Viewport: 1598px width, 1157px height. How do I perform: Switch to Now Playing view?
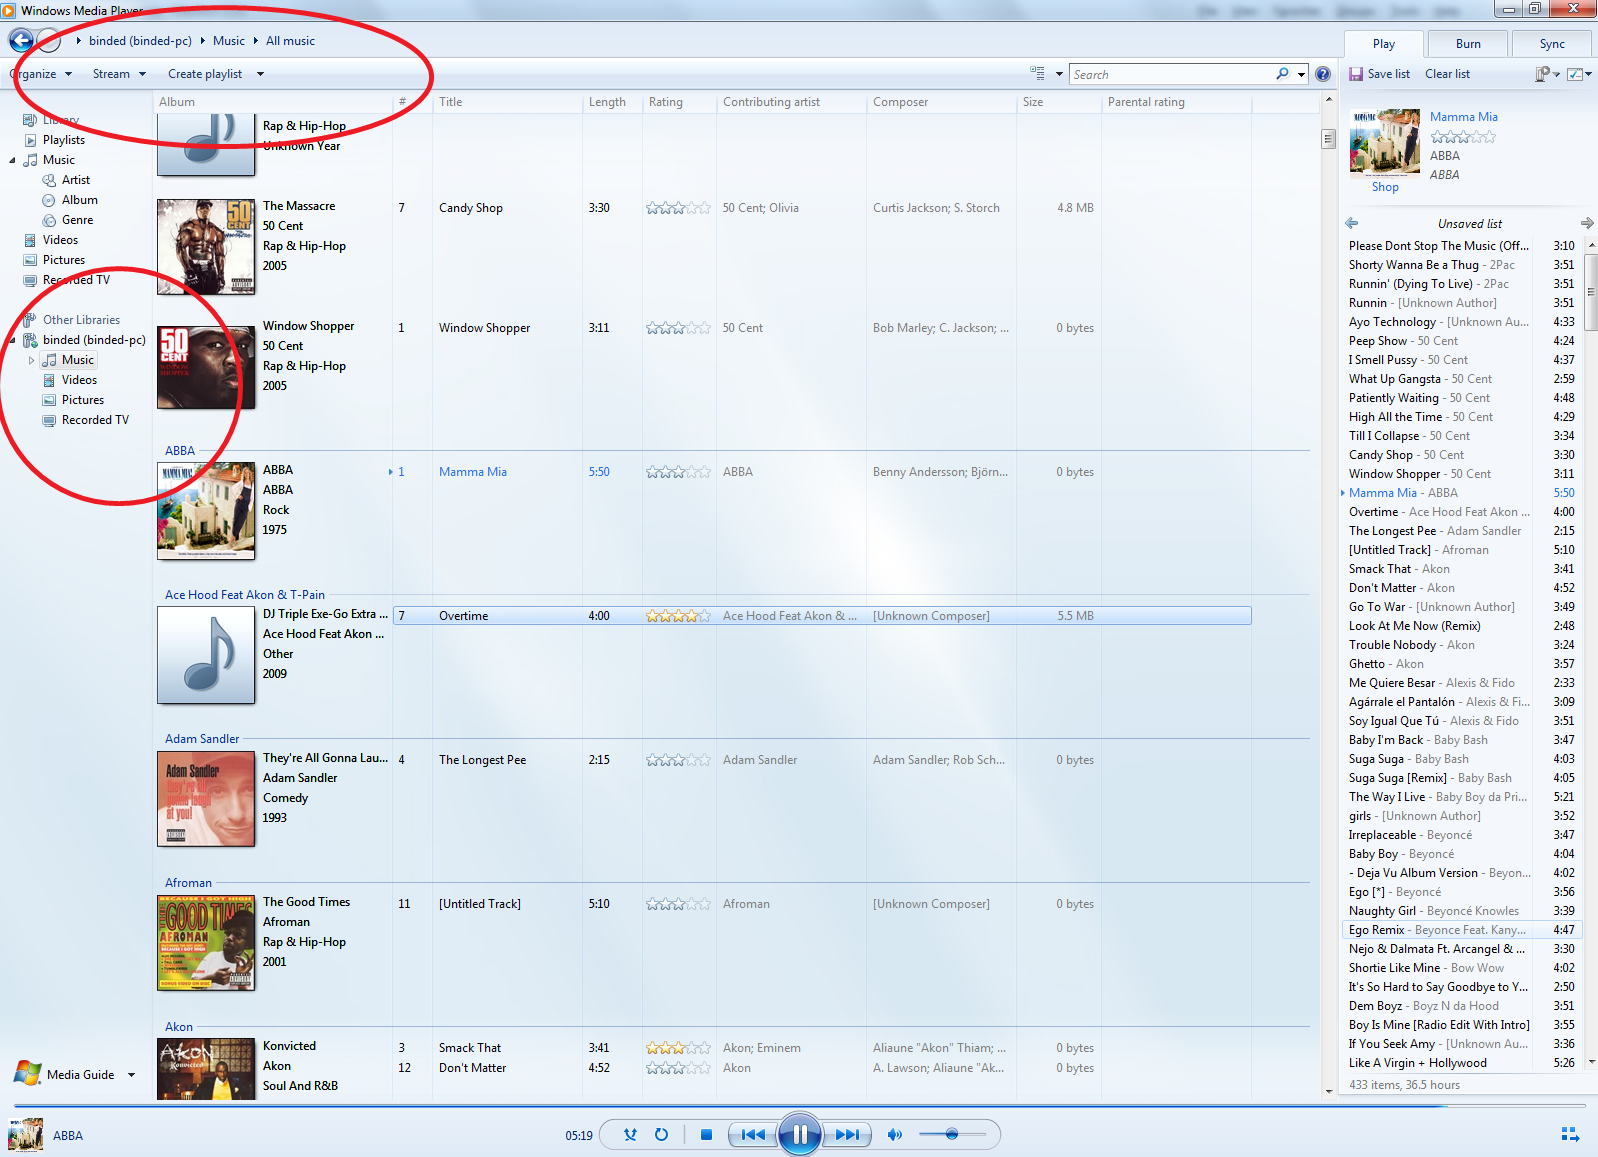pos(1570,1135)
